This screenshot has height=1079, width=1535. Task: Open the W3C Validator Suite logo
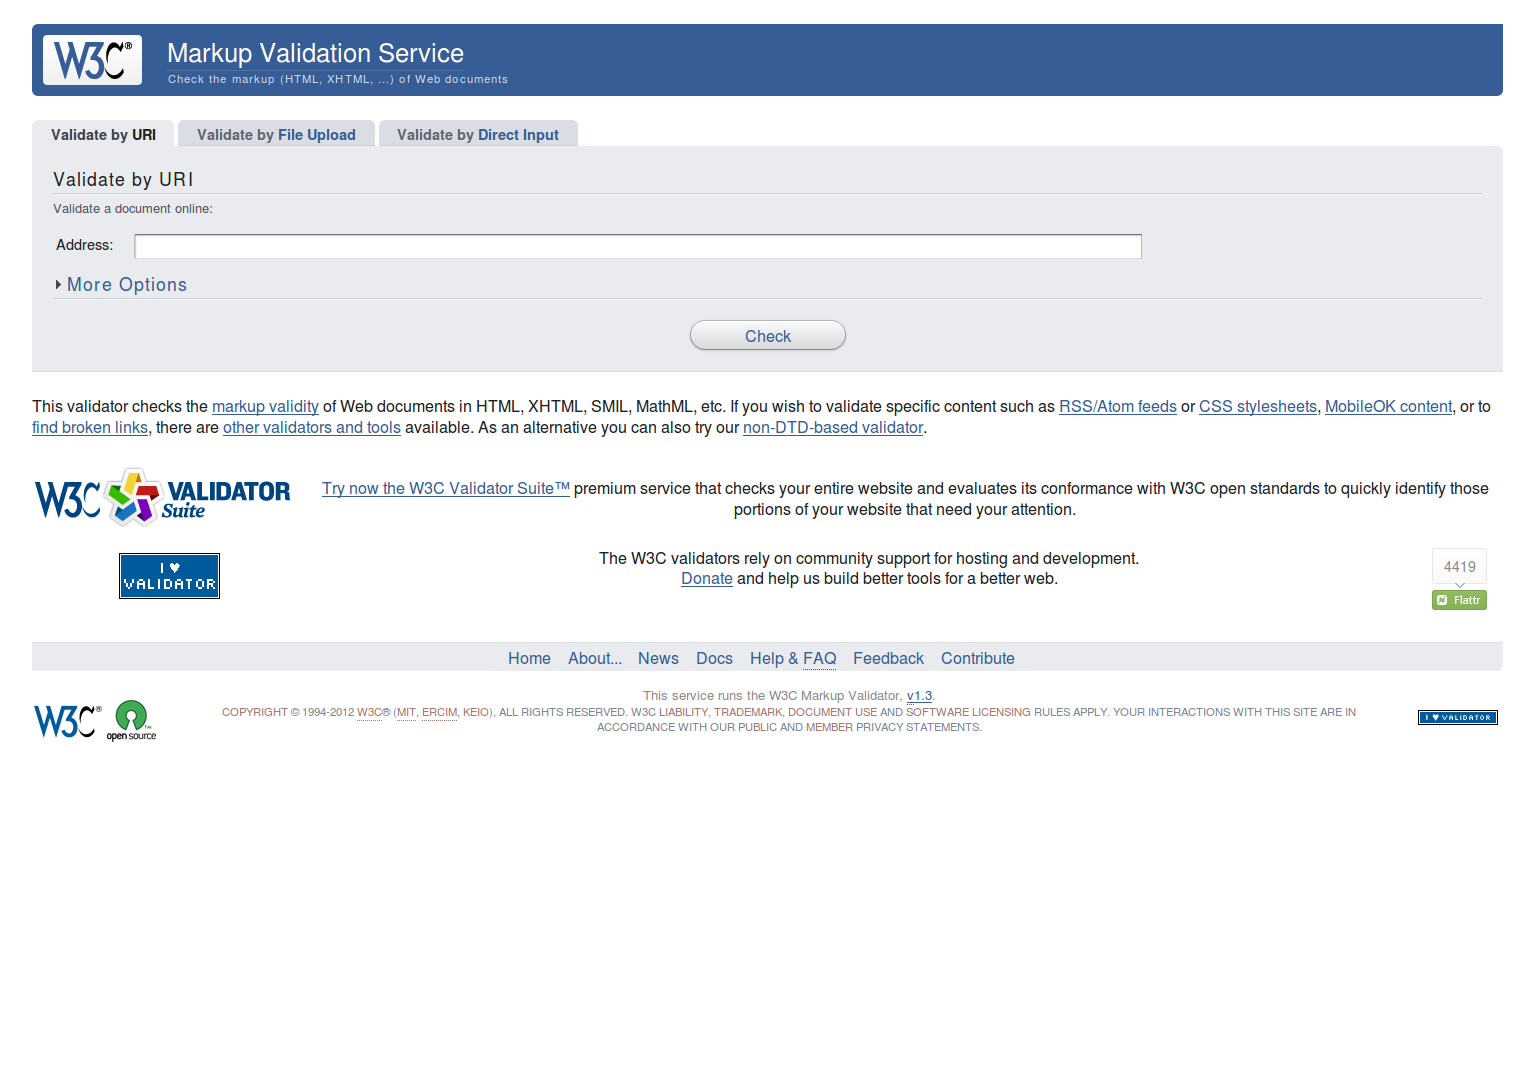[x=163, y=497]
